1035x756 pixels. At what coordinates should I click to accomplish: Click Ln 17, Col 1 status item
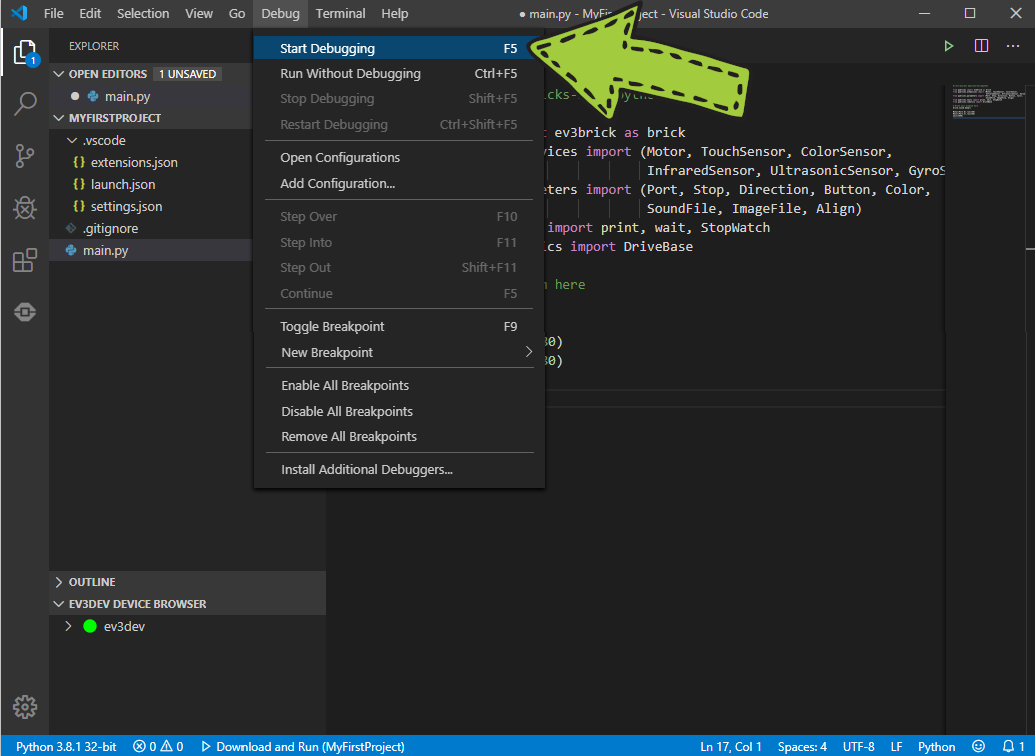pos(731,746)
